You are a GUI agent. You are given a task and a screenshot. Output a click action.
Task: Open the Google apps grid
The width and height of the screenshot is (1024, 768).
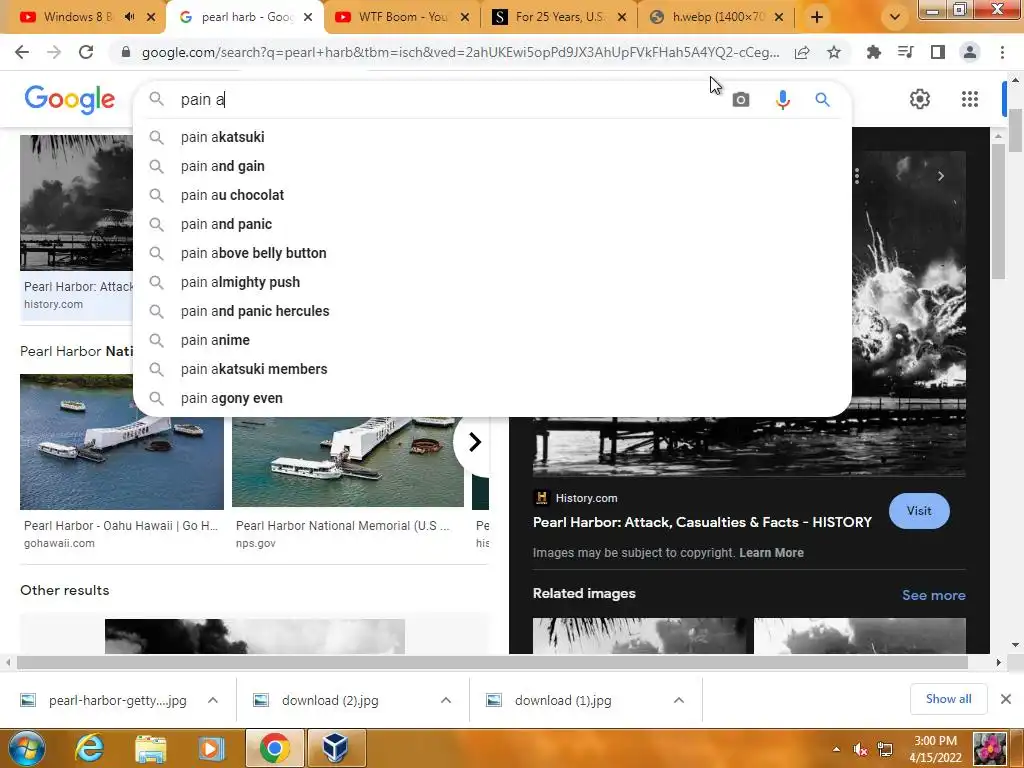970,99
